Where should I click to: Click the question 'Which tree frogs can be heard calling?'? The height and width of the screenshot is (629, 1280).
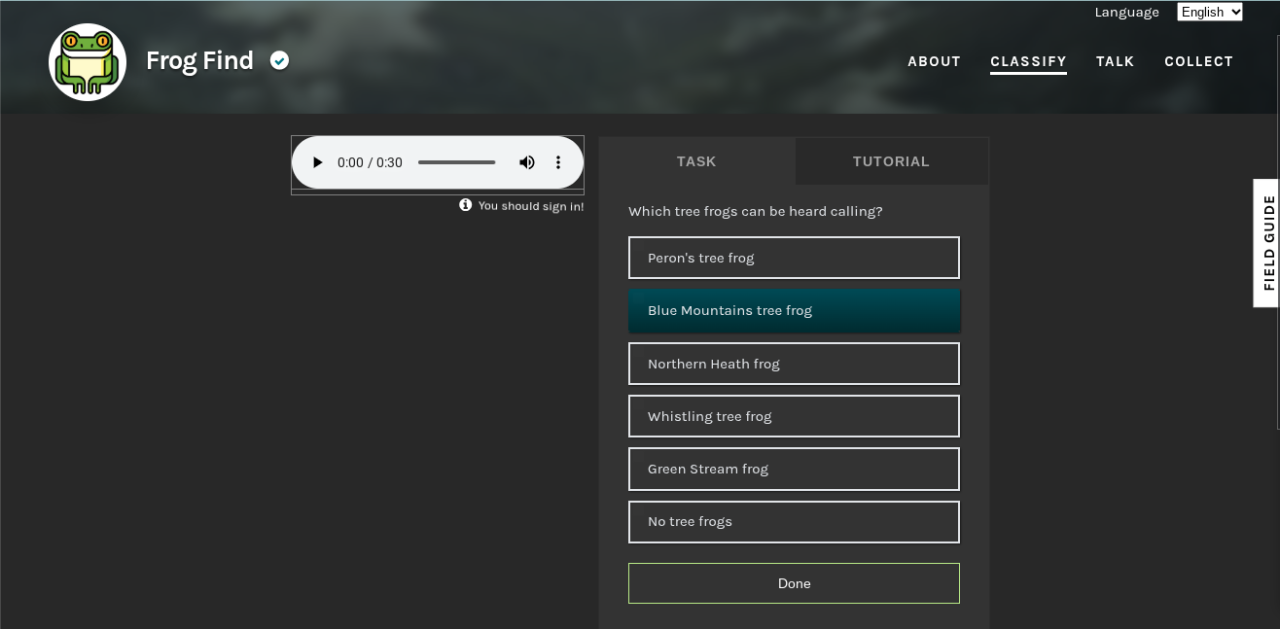click(755, 212)
